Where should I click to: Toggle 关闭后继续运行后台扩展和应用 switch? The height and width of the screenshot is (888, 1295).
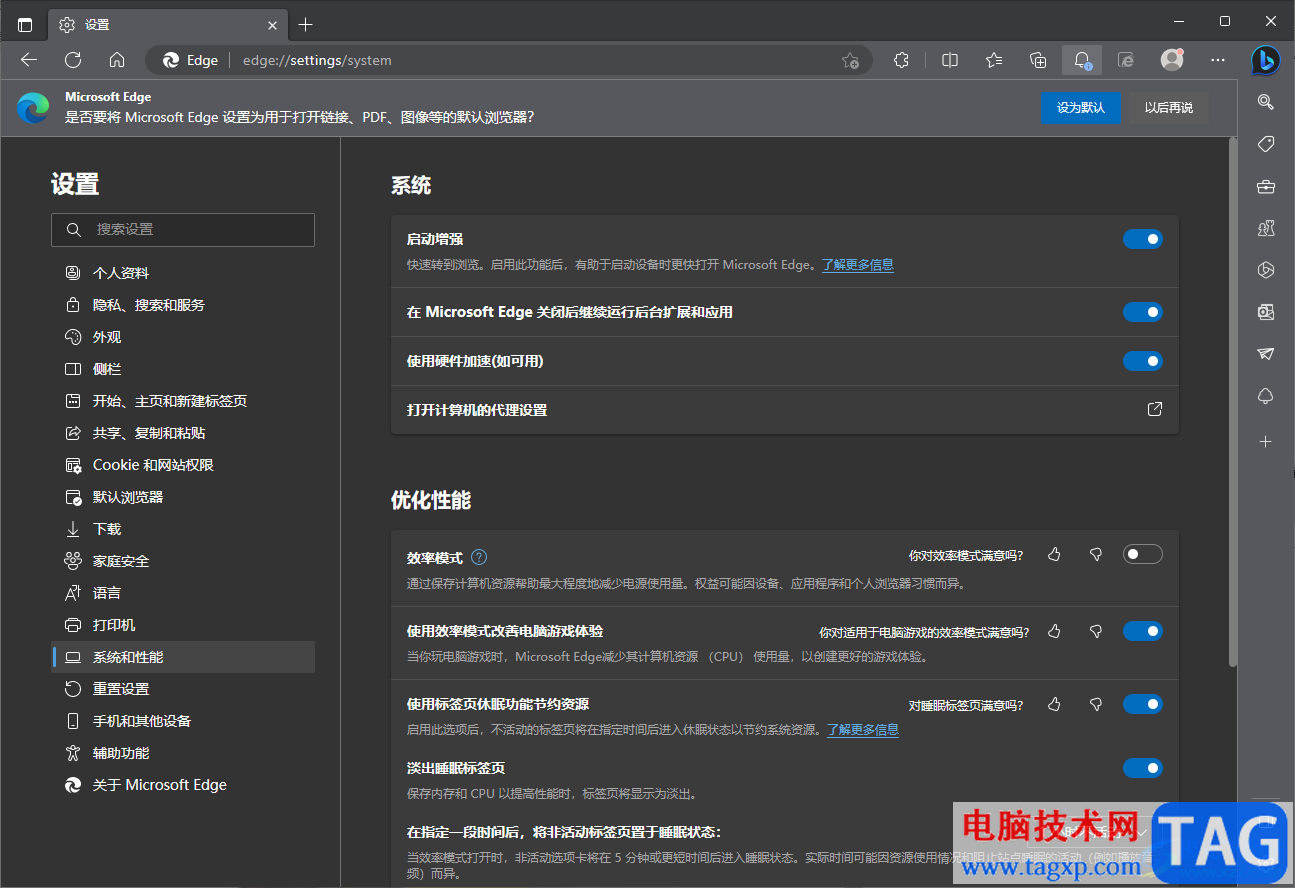[x=1143, y=312]
